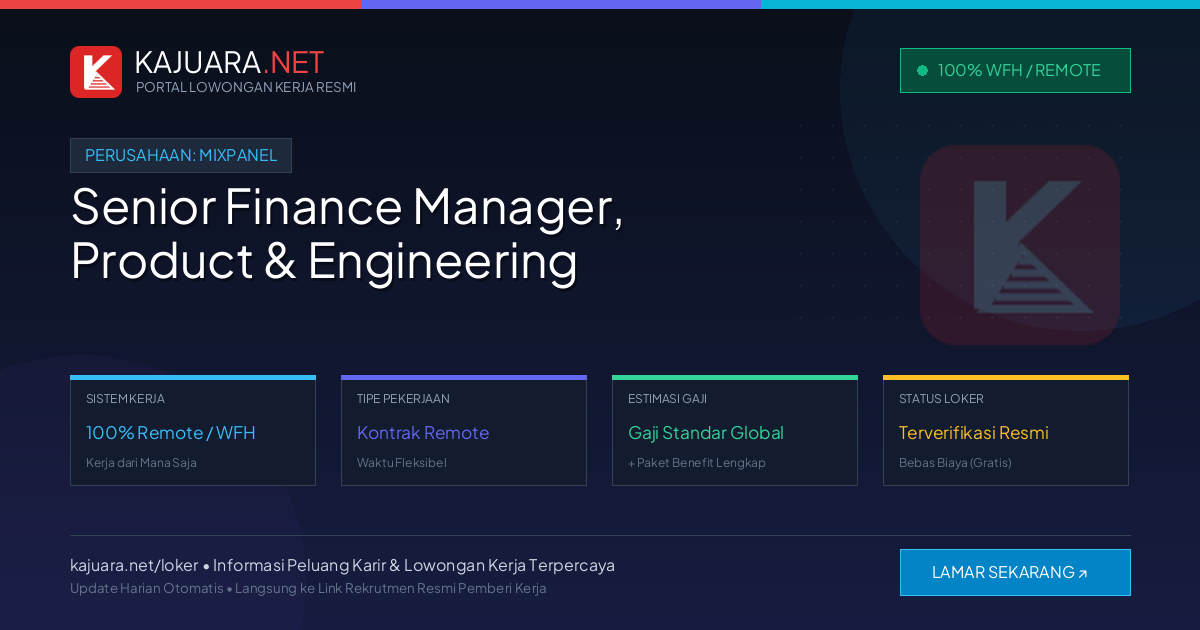The image size is (1200, 630).
Task: Click 'Bebas Biaya (Gratis)' text
Action: pos(955,463)
